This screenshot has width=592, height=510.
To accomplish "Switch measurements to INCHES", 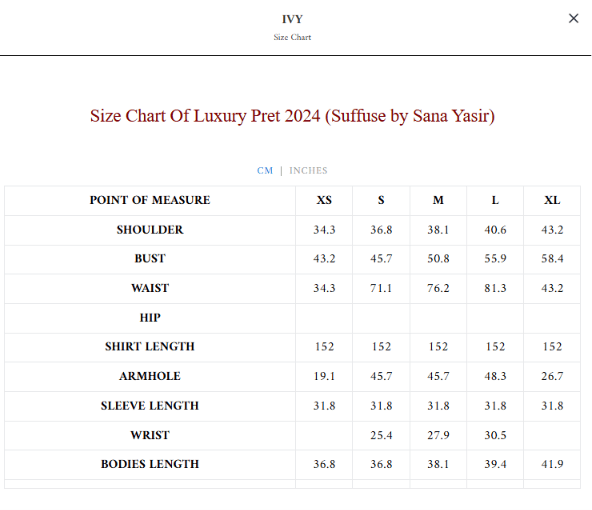I will click(308, 171).
